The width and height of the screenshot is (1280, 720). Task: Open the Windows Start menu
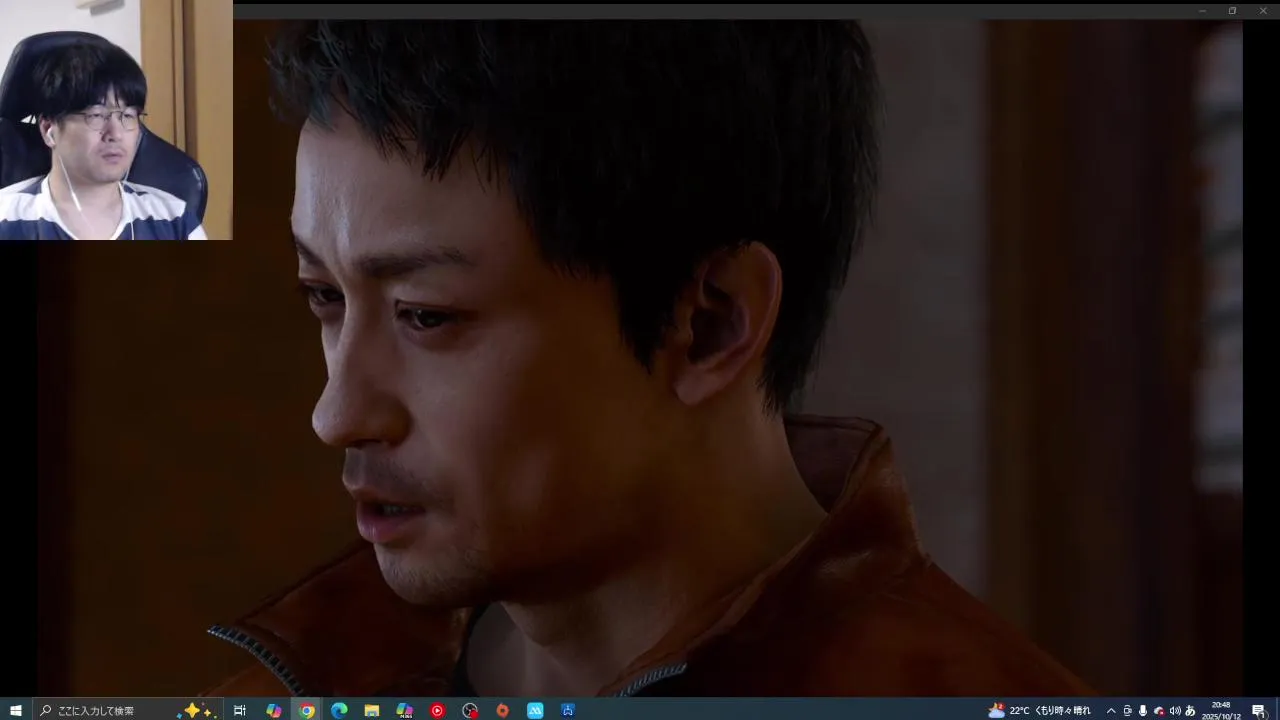(x=16, y=710)
